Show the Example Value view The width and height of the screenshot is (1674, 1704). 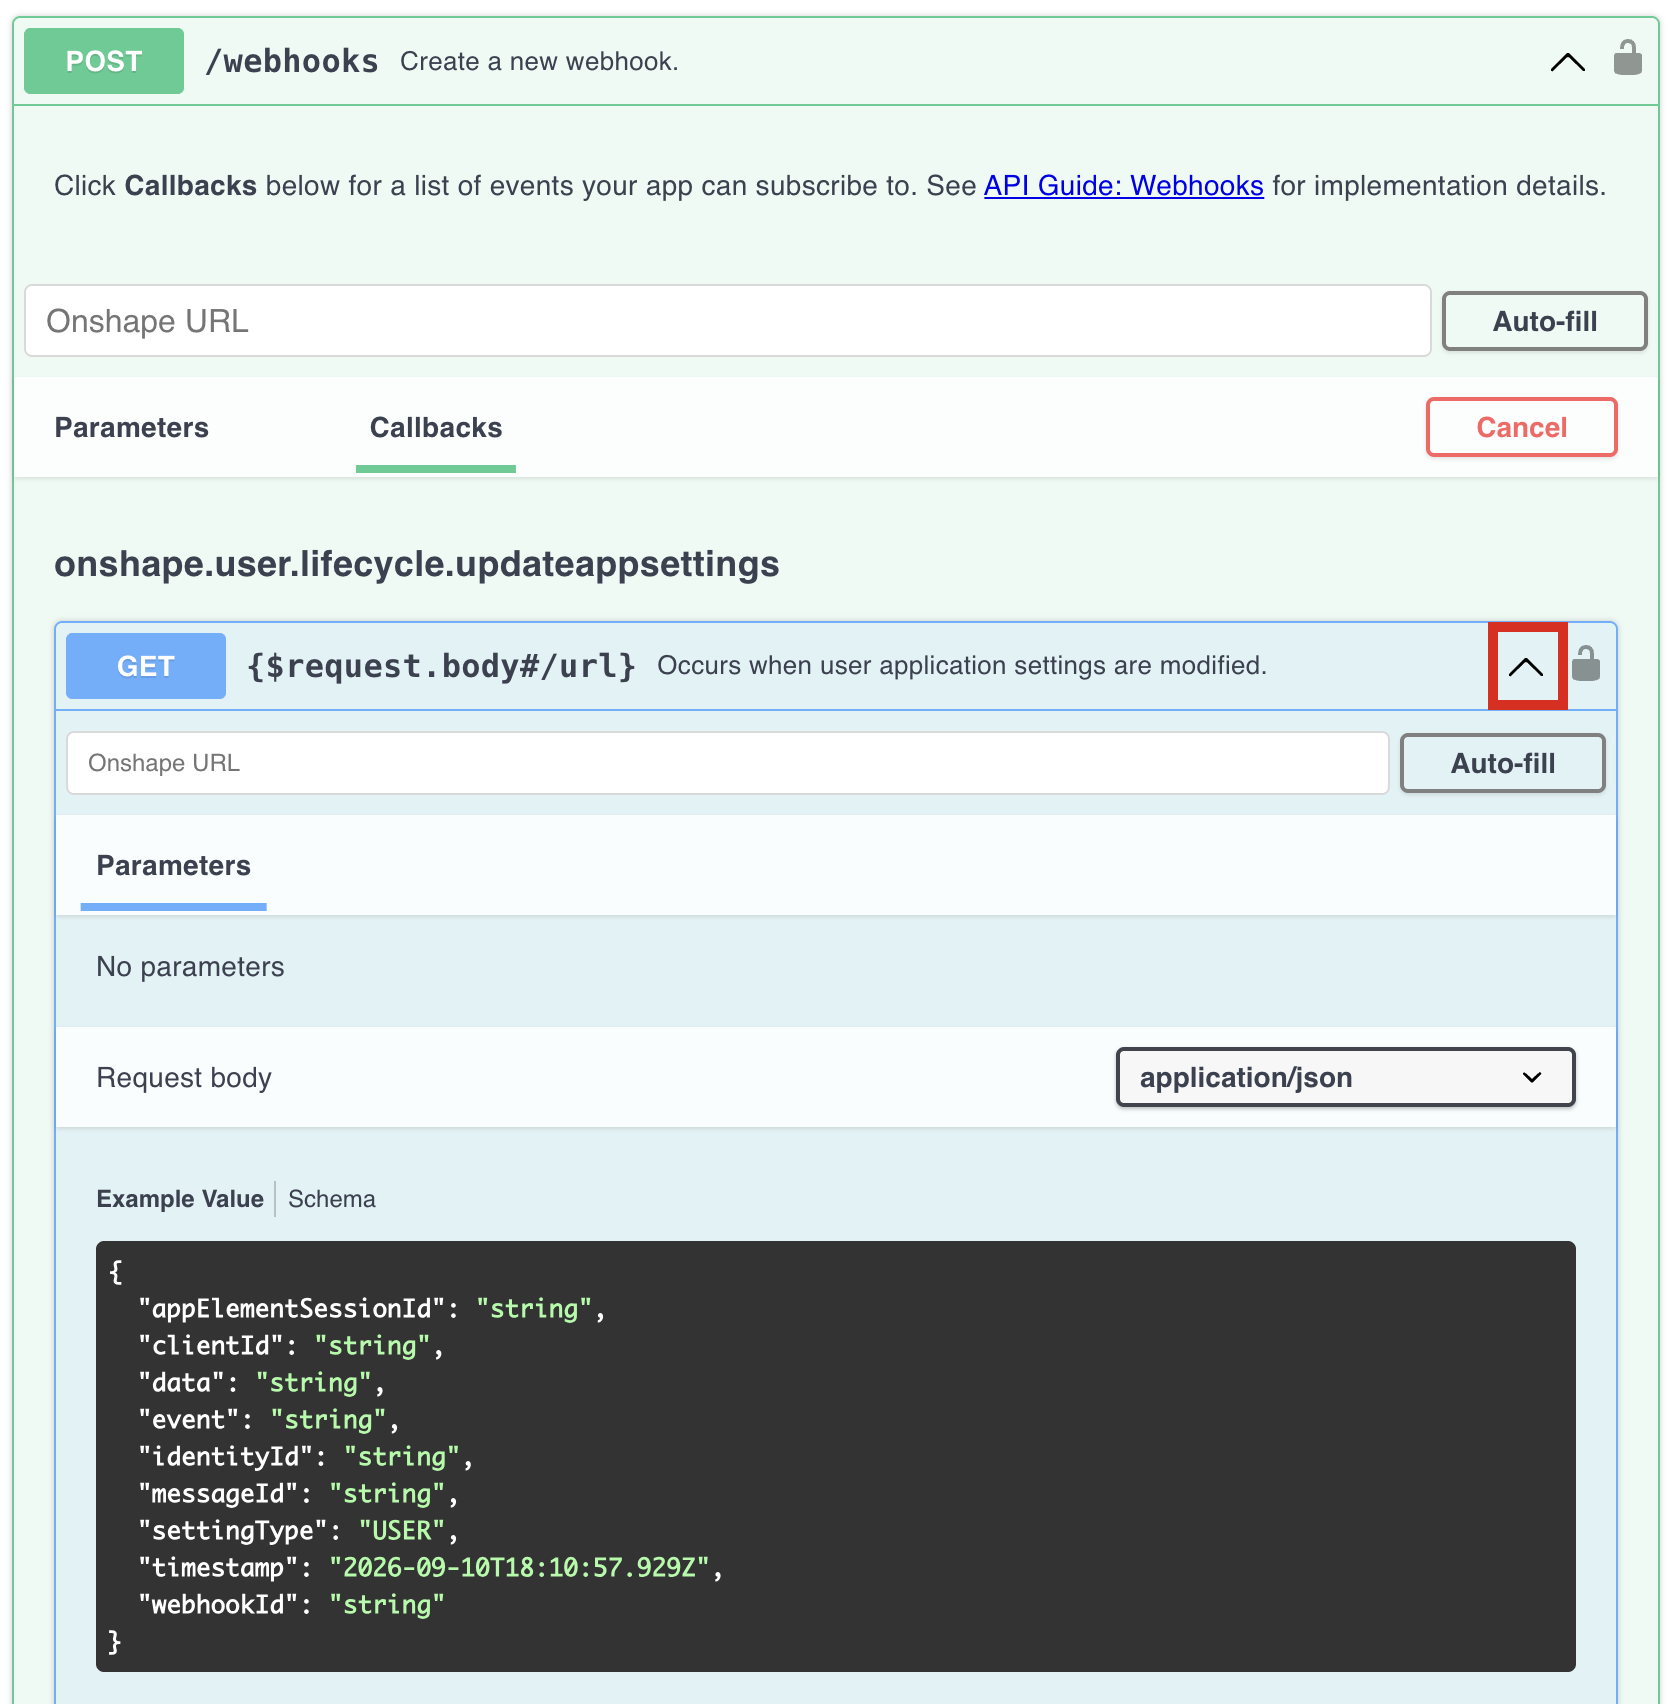point(180,1199)
